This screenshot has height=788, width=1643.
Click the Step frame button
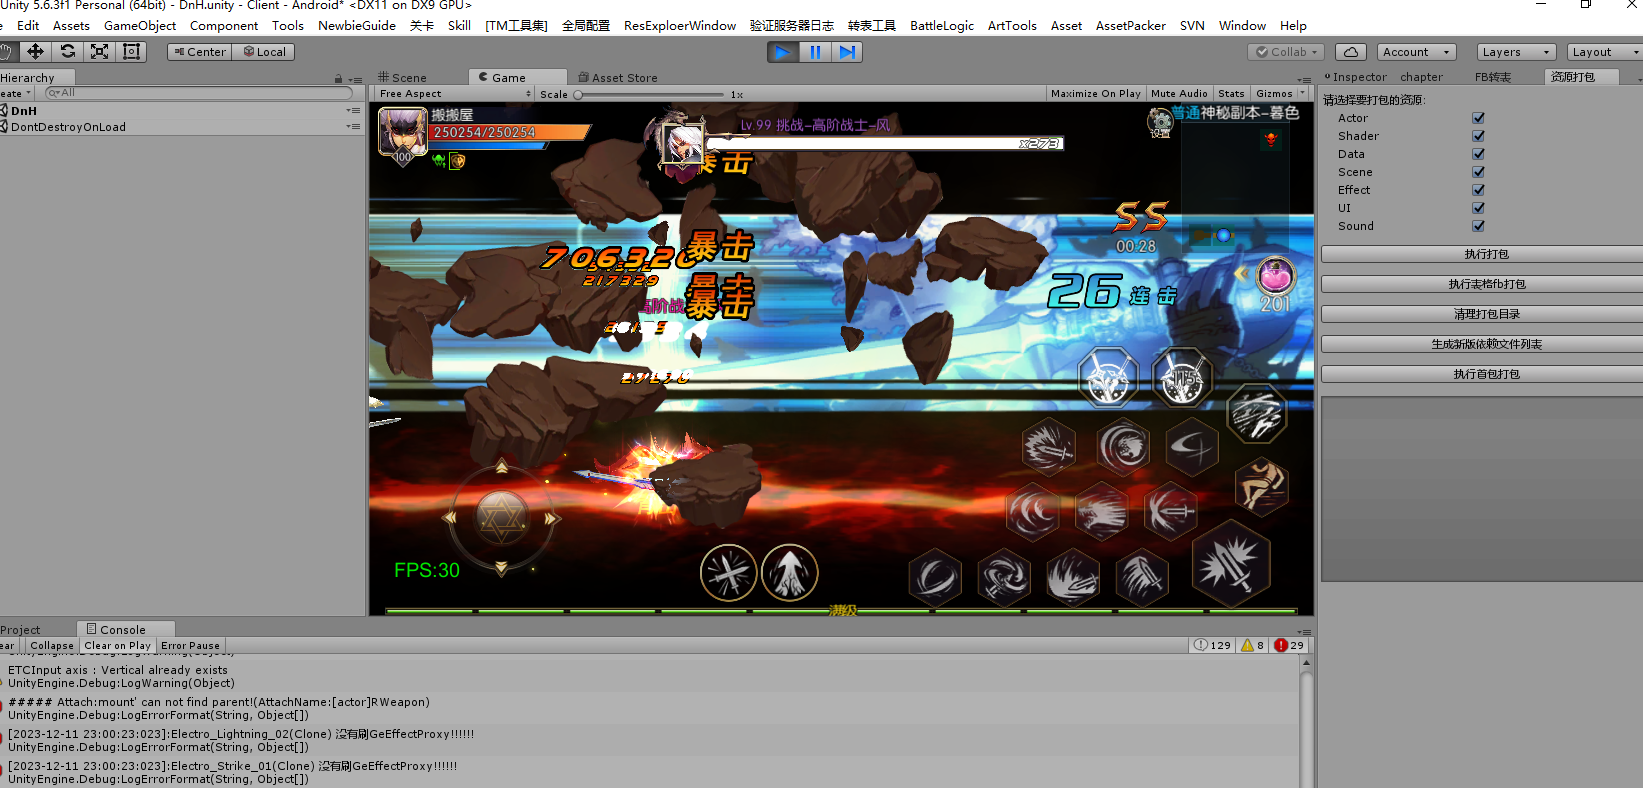pos(847,52)
